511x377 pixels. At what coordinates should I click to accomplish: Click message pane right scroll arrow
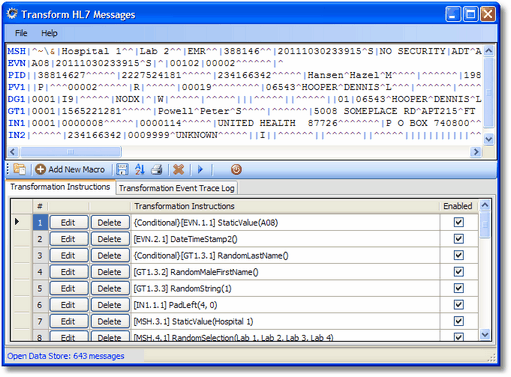pyautogui.click(x=476, y=152)
